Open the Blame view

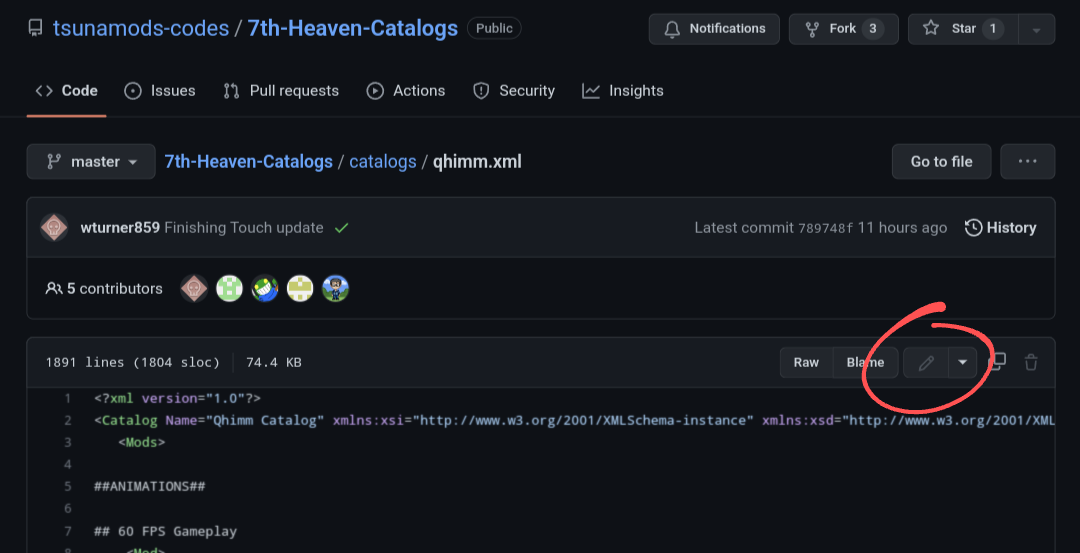point(865,362)
